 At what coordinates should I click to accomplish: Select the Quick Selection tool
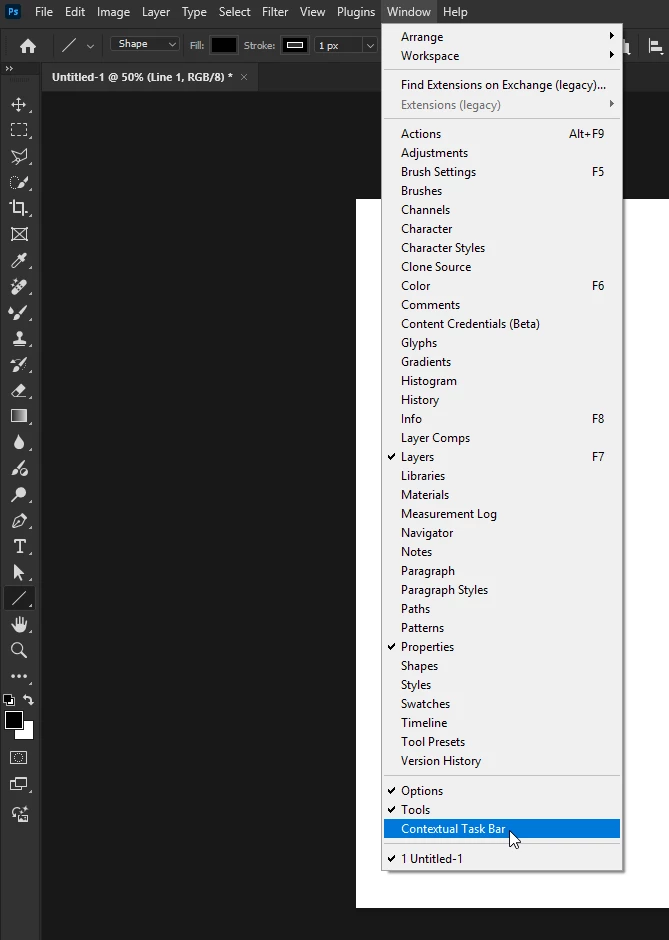click(19, 182)
